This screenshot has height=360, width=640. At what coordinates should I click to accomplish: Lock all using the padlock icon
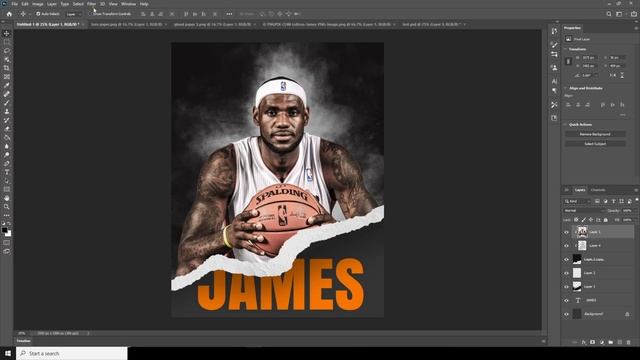pos(606,220)
